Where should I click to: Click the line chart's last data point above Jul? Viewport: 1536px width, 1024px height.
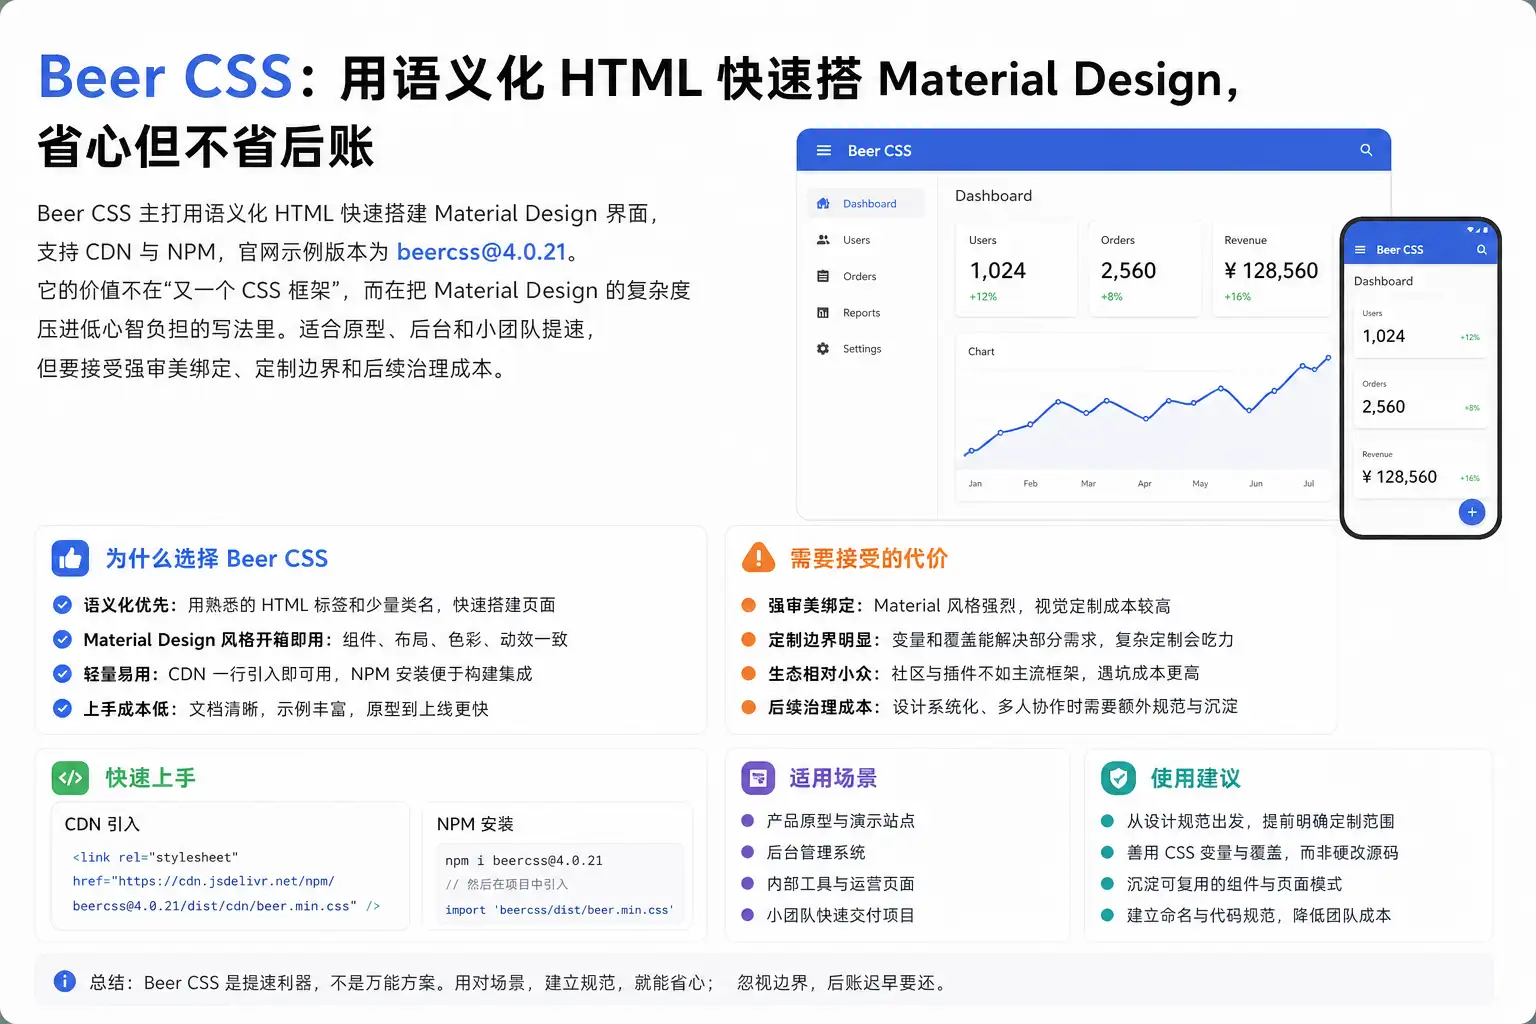(1328, 357)
